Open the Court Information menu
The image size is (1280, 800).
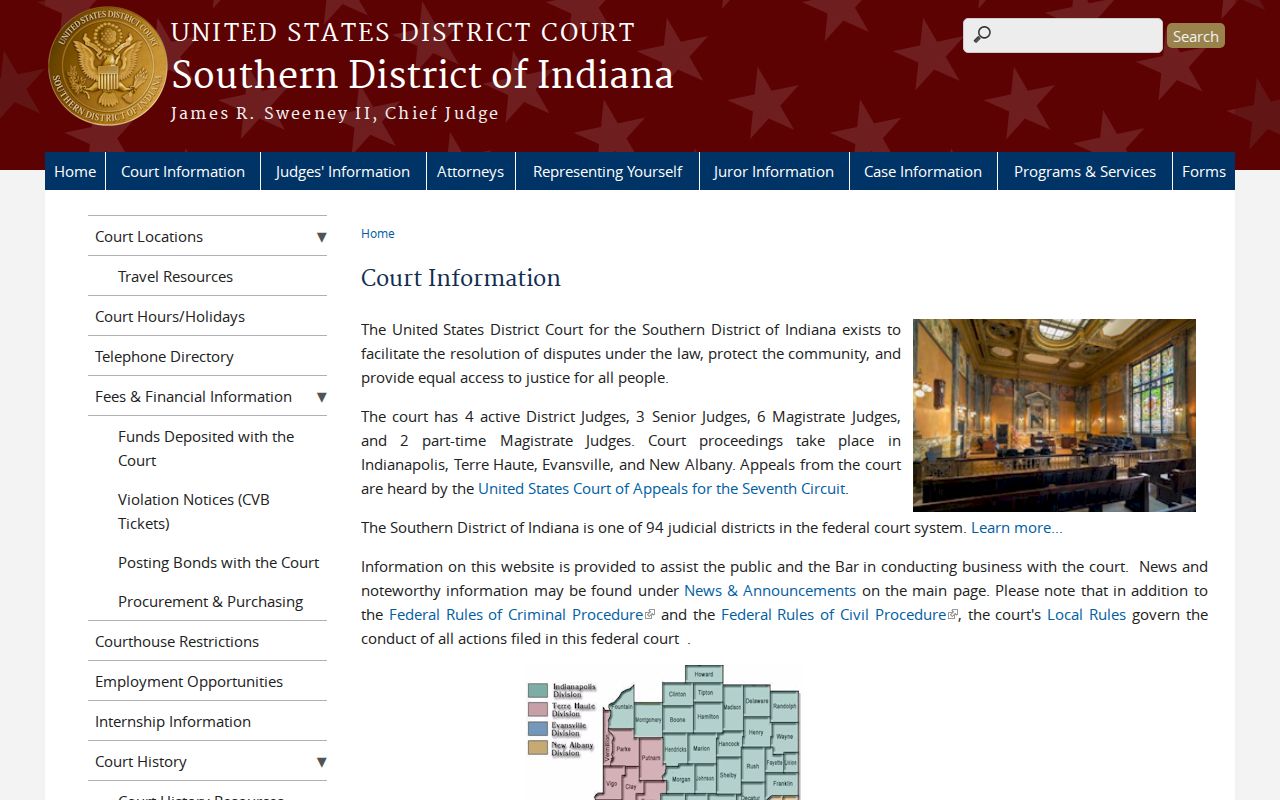click(x=183, y=171)
